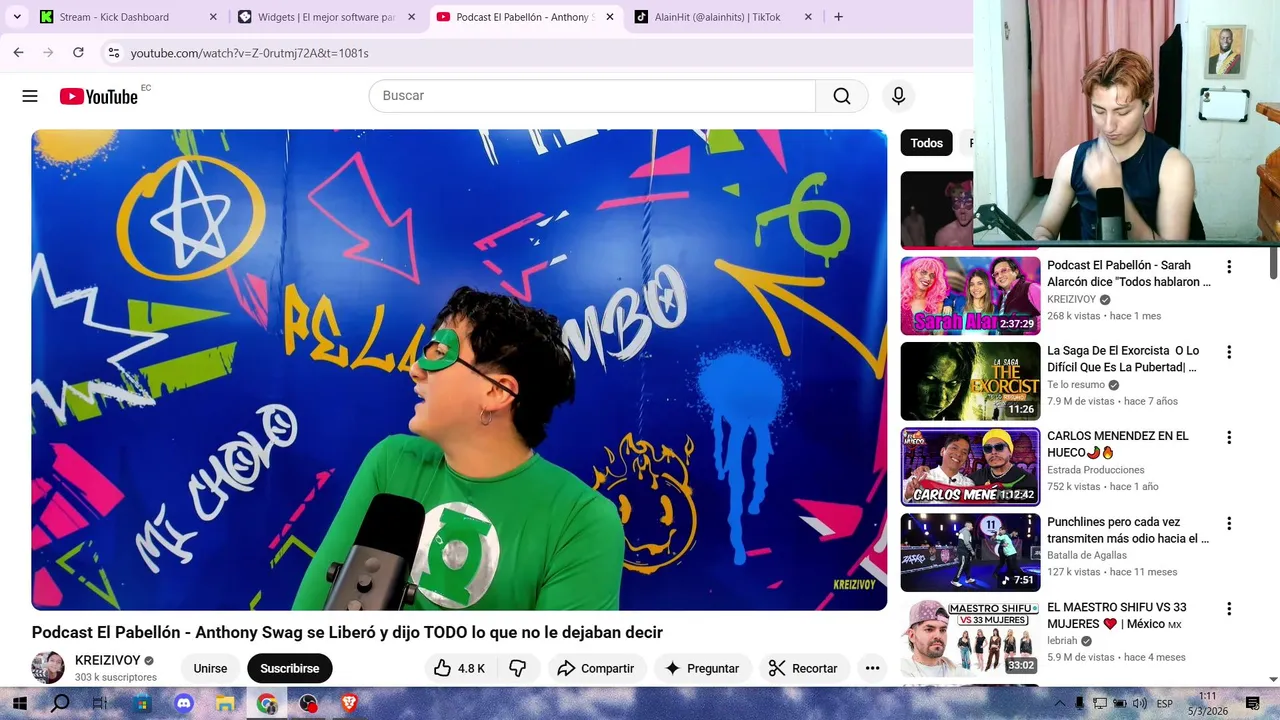
Task: Open options menu for Carlos Menendez video
Action: [x=1229, y=437]
